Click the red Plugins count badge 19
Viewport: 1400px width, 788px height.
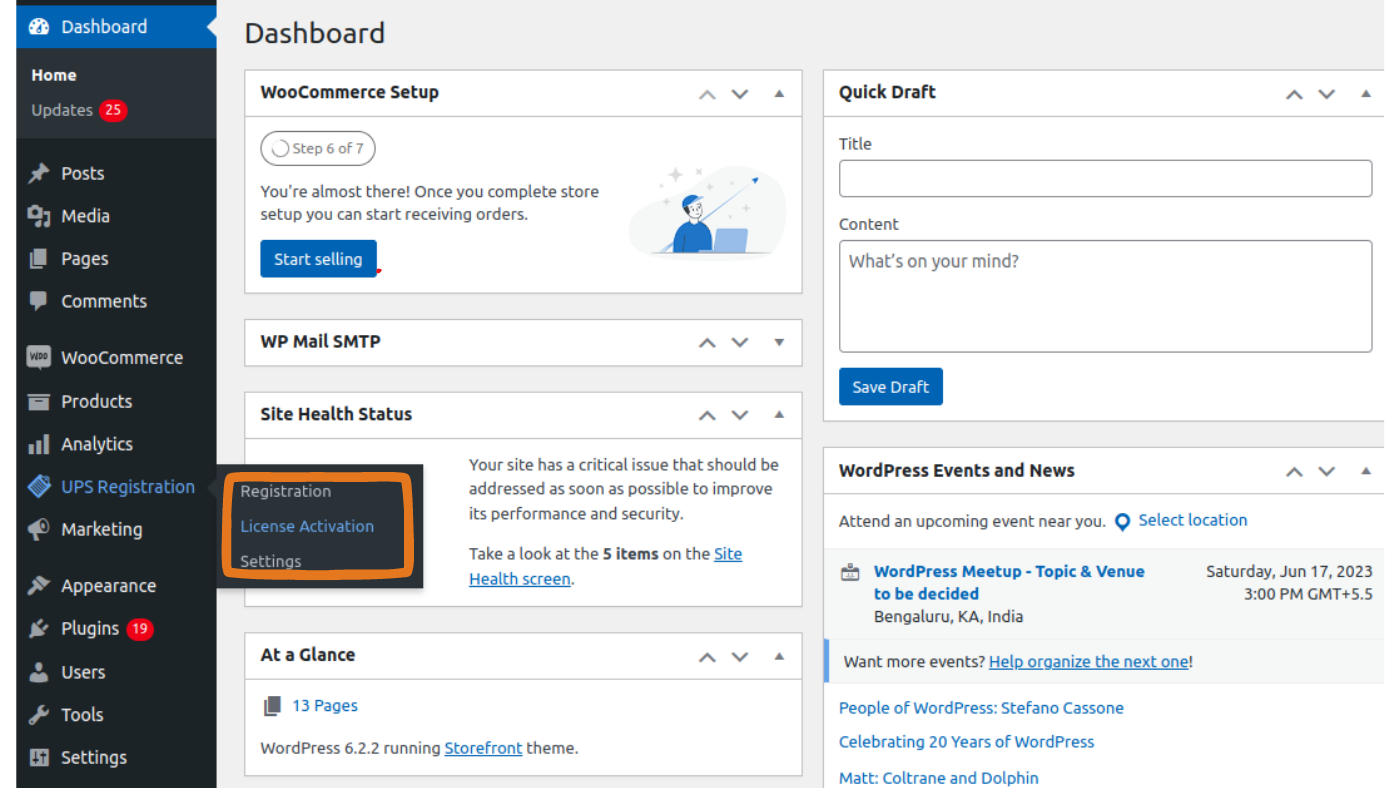click(x=139, y=629)
